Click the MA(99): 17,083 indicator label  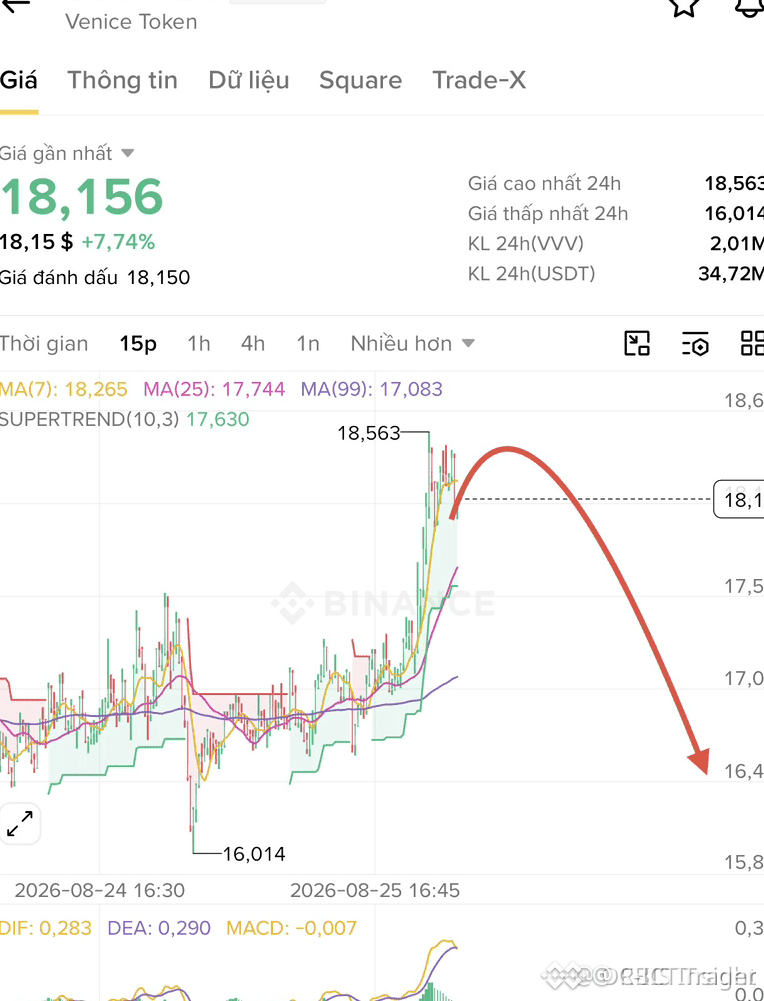point(371,389)
